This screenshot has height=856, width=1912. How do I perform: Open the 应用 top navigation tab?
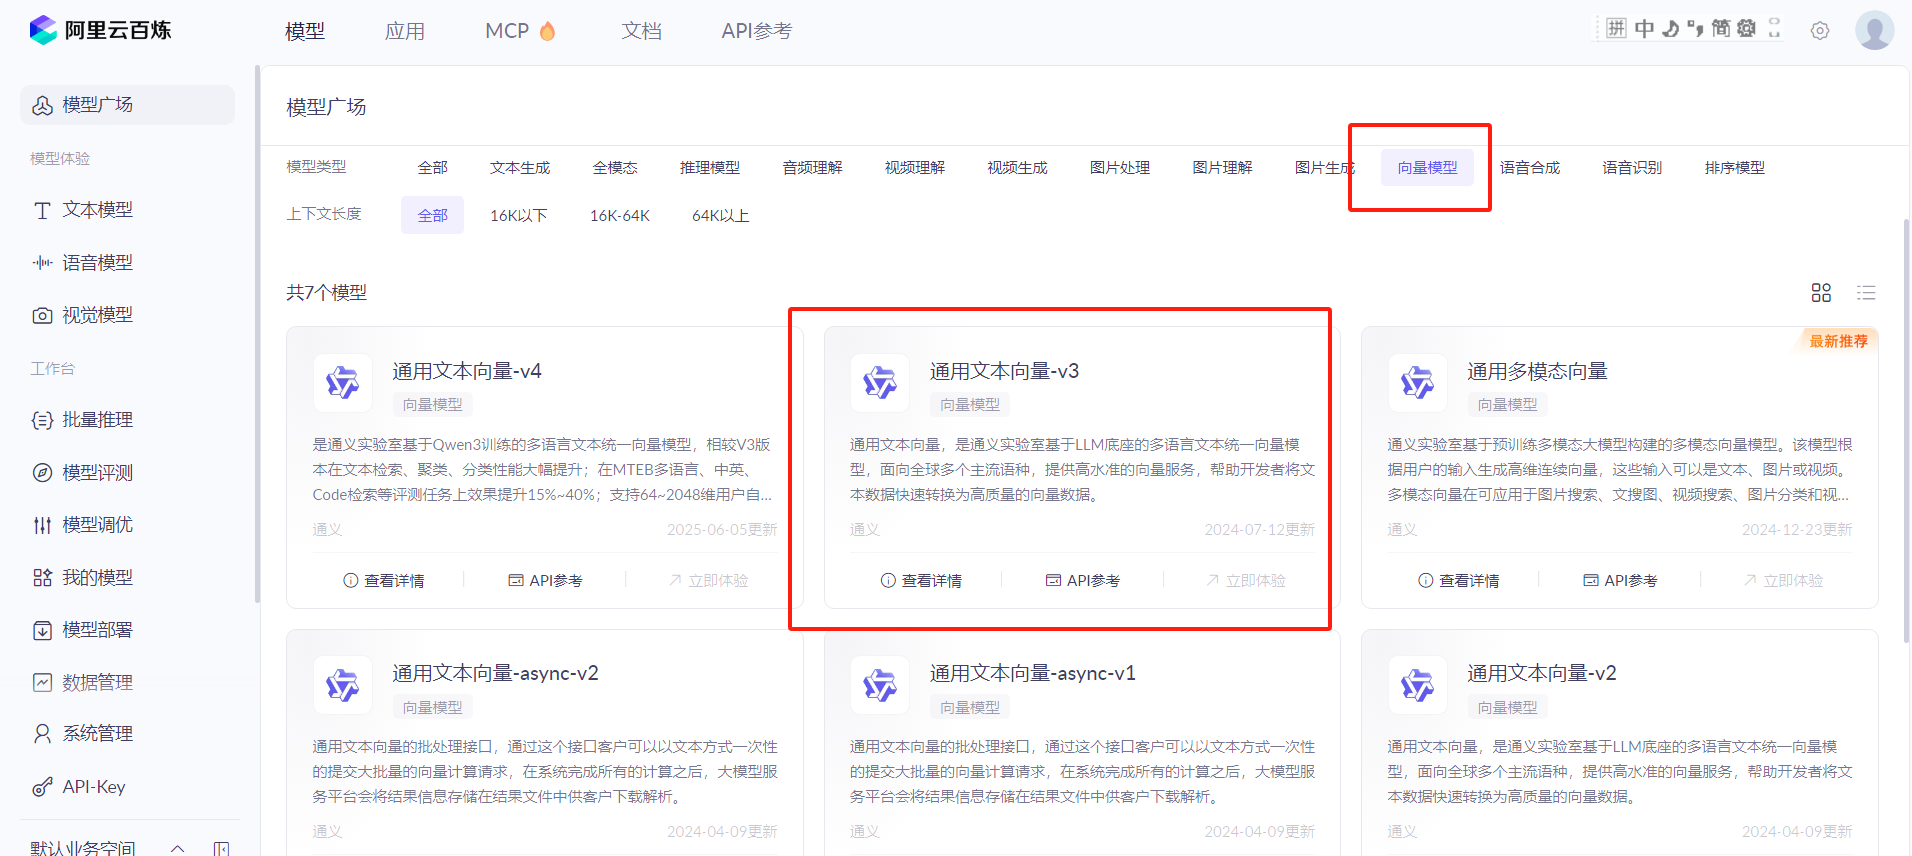point(405,31)
